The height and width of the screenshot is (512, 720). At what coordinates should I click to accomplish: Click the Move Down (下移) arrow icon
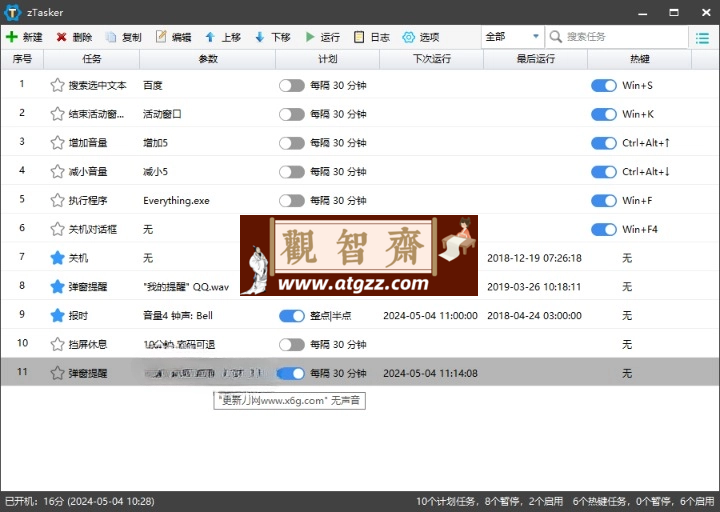click(x=259, y=37)
